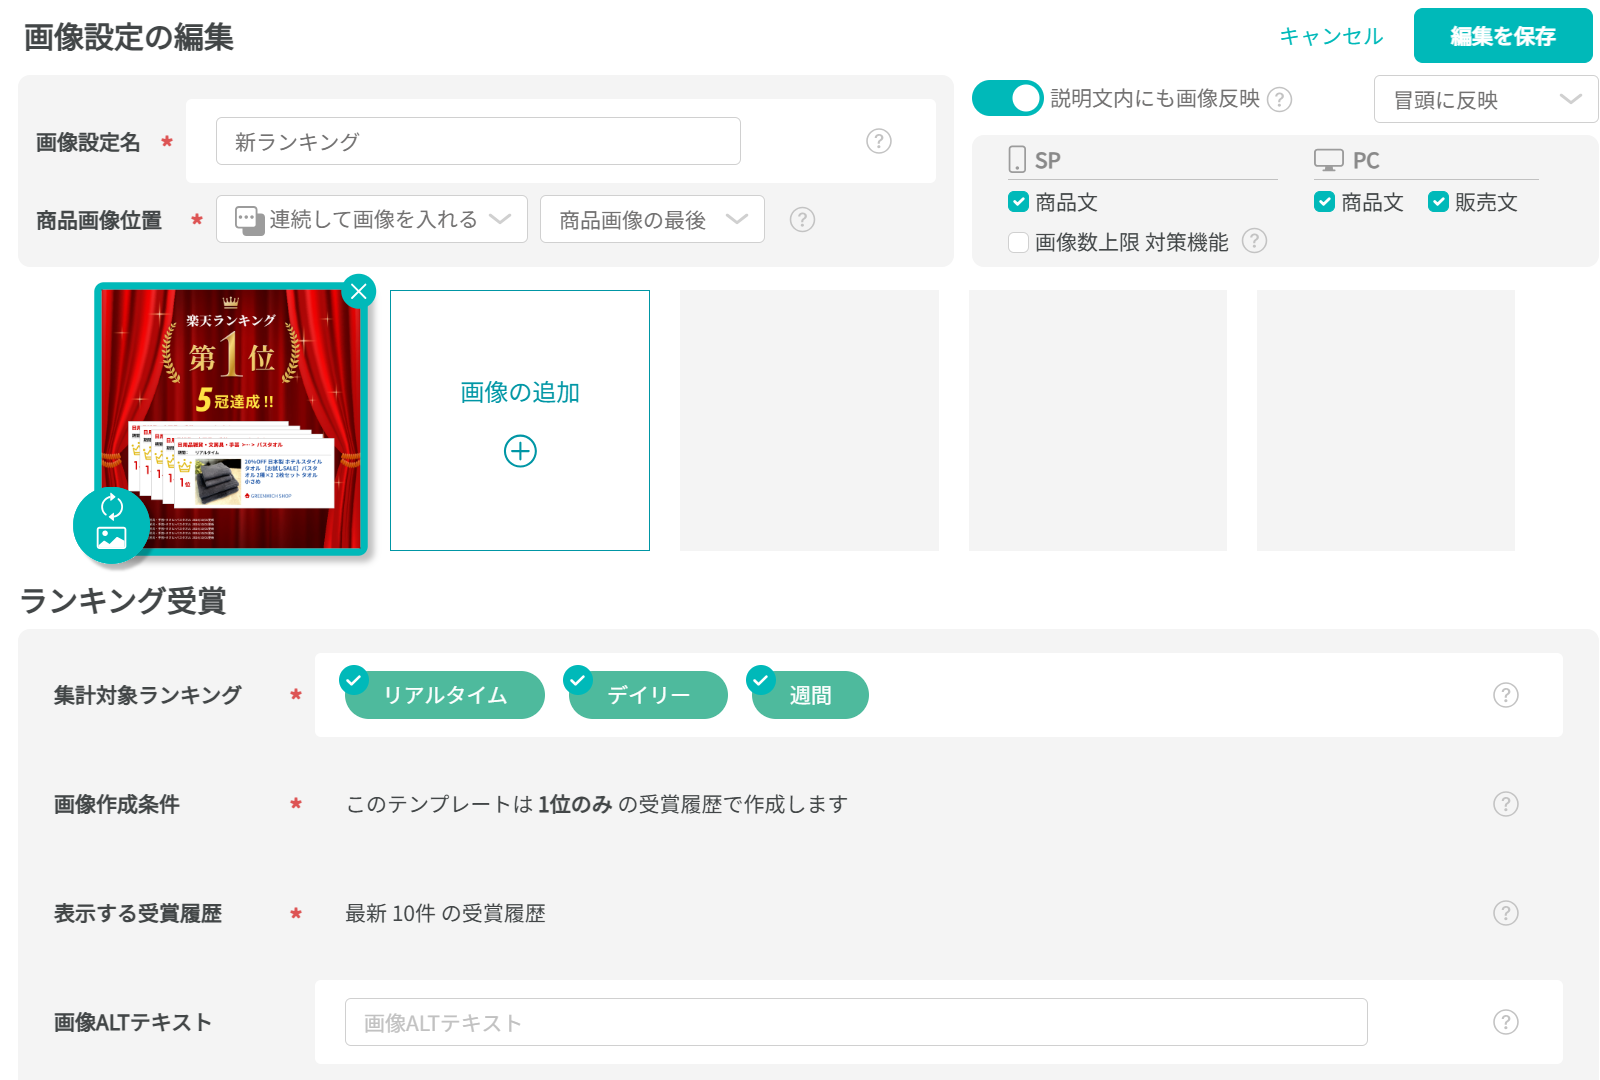Open help icon for 画像数上限 対策機能
The image size is (1600, 1080).
1254,241
